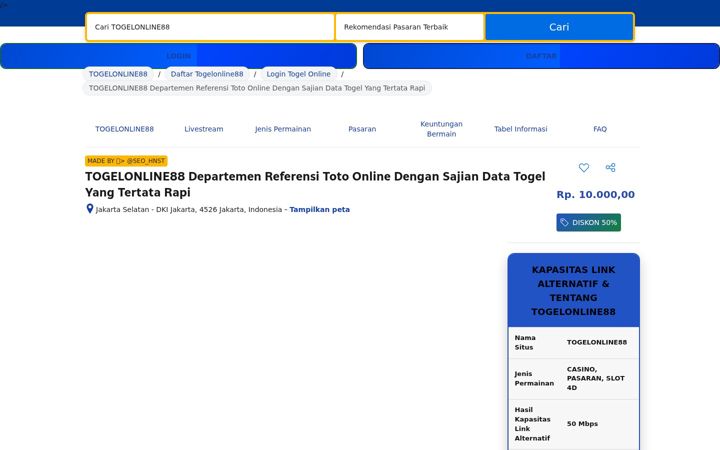Click the DAFTAR button
720x450 pixels.
pos(541,56)
